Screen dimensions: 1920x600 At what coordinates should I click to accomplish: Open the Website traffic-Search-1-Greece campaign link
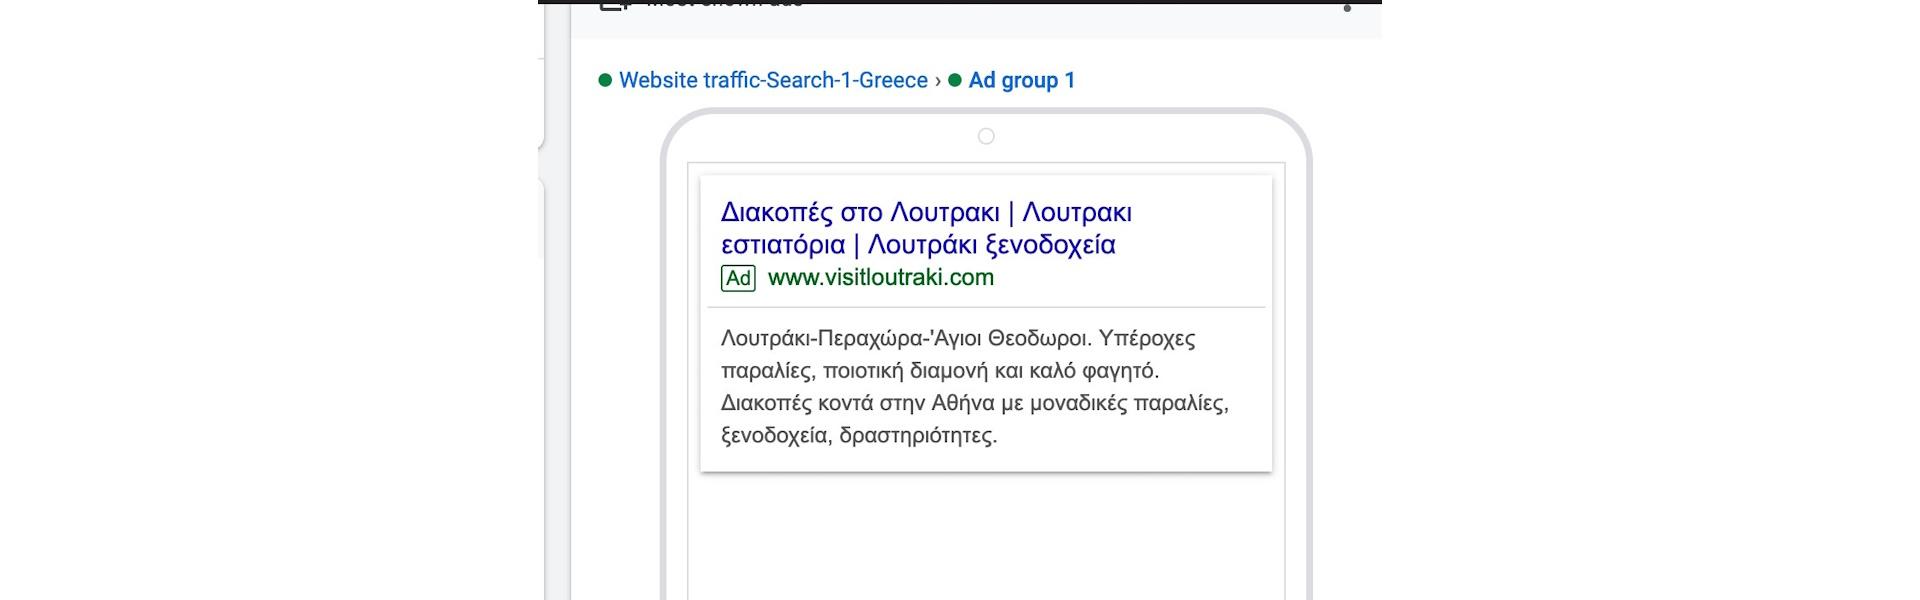pyautogui.click(x=773, y=80)
